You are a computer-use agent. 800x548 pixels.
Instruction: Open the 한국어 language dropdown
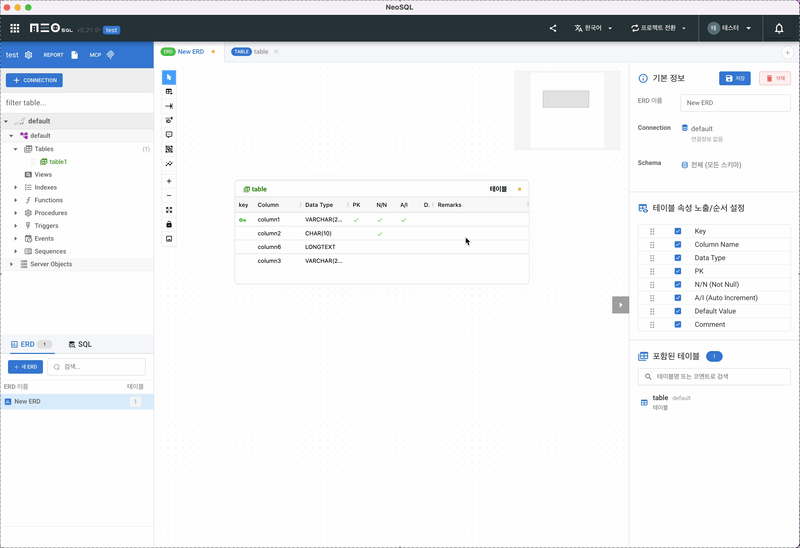click(x=594, y=28)
